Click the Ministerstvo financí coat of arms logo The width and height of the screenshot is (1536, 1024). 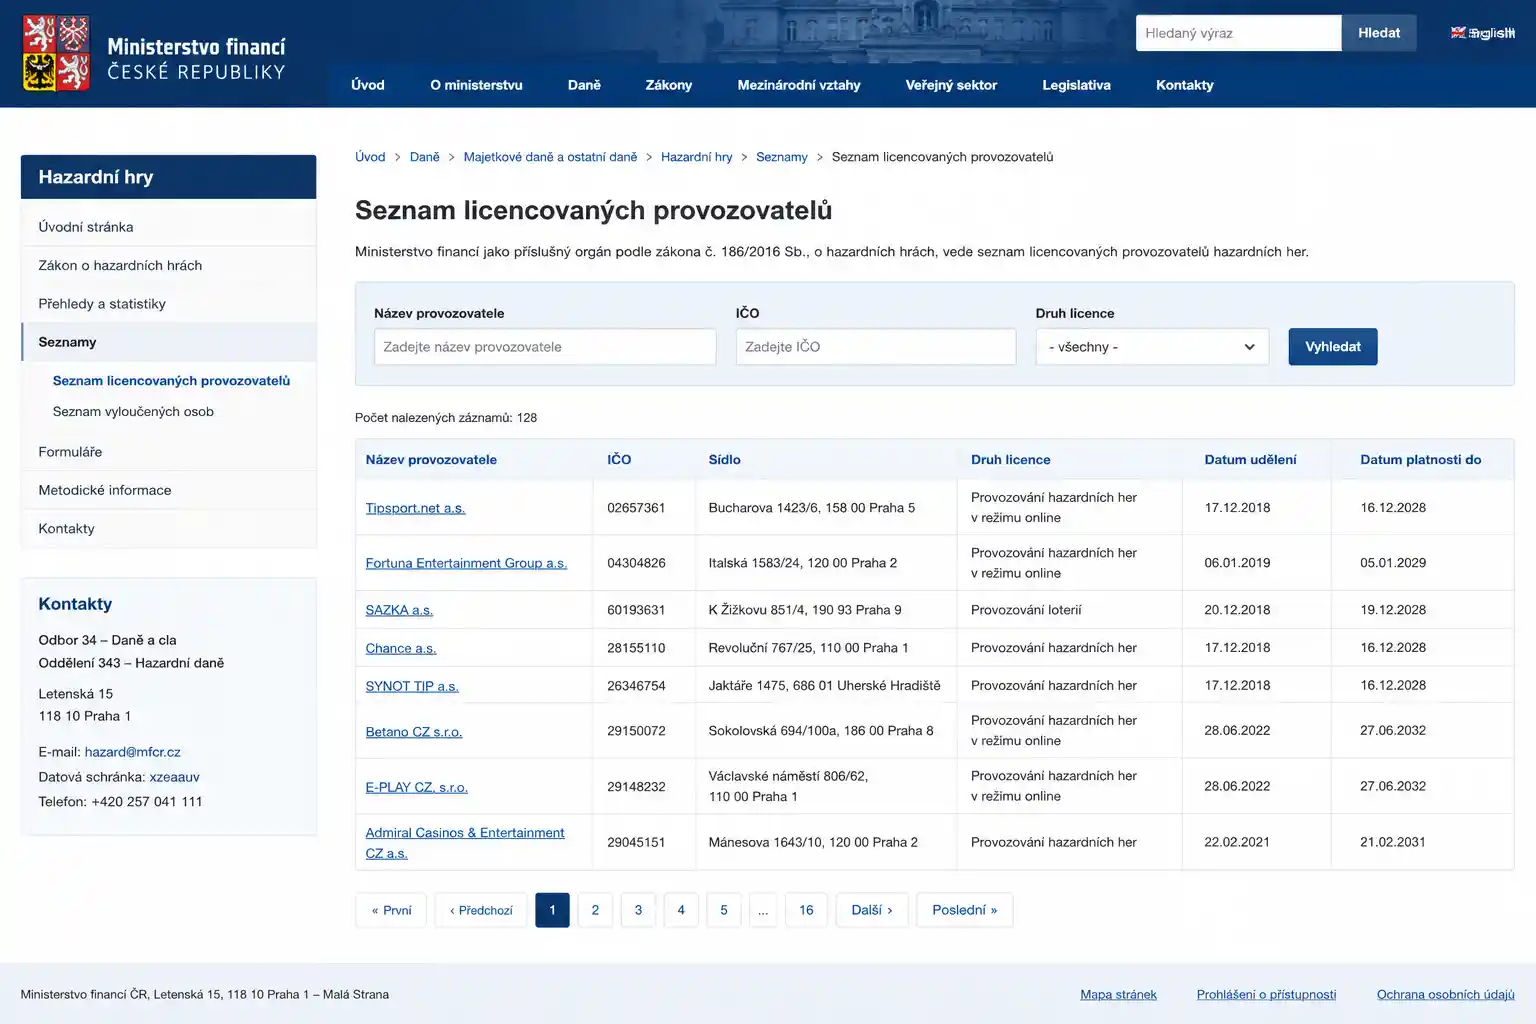click(x=56, y=53)
